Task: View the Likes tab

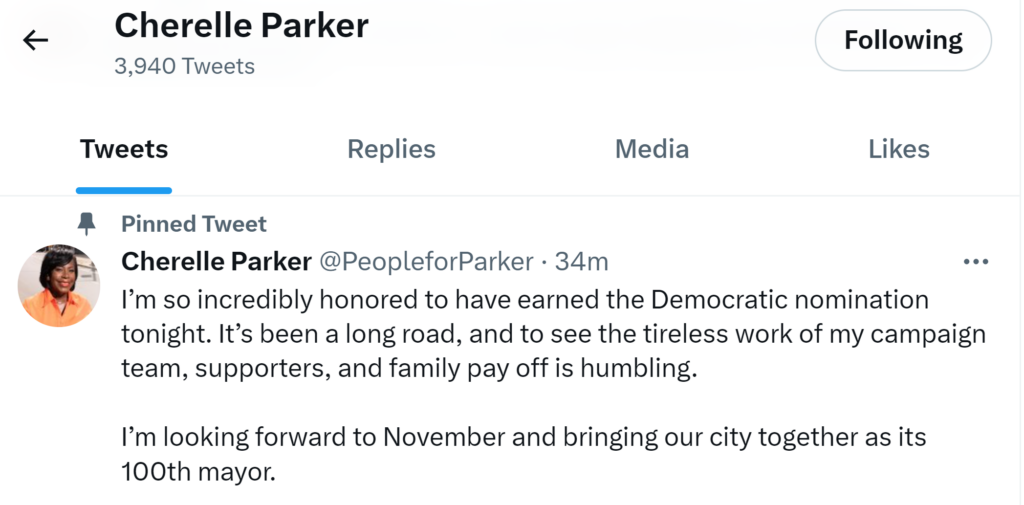Action: click(x=898, y=150)
